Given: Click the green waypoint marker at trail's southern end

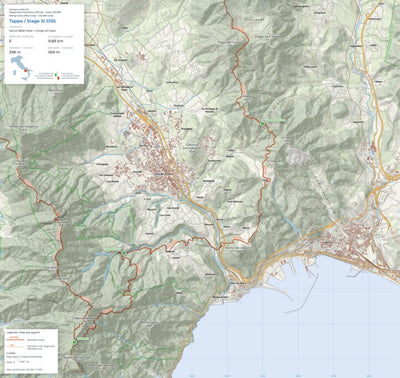Looking at the screenshot, I should click(75, 342).
